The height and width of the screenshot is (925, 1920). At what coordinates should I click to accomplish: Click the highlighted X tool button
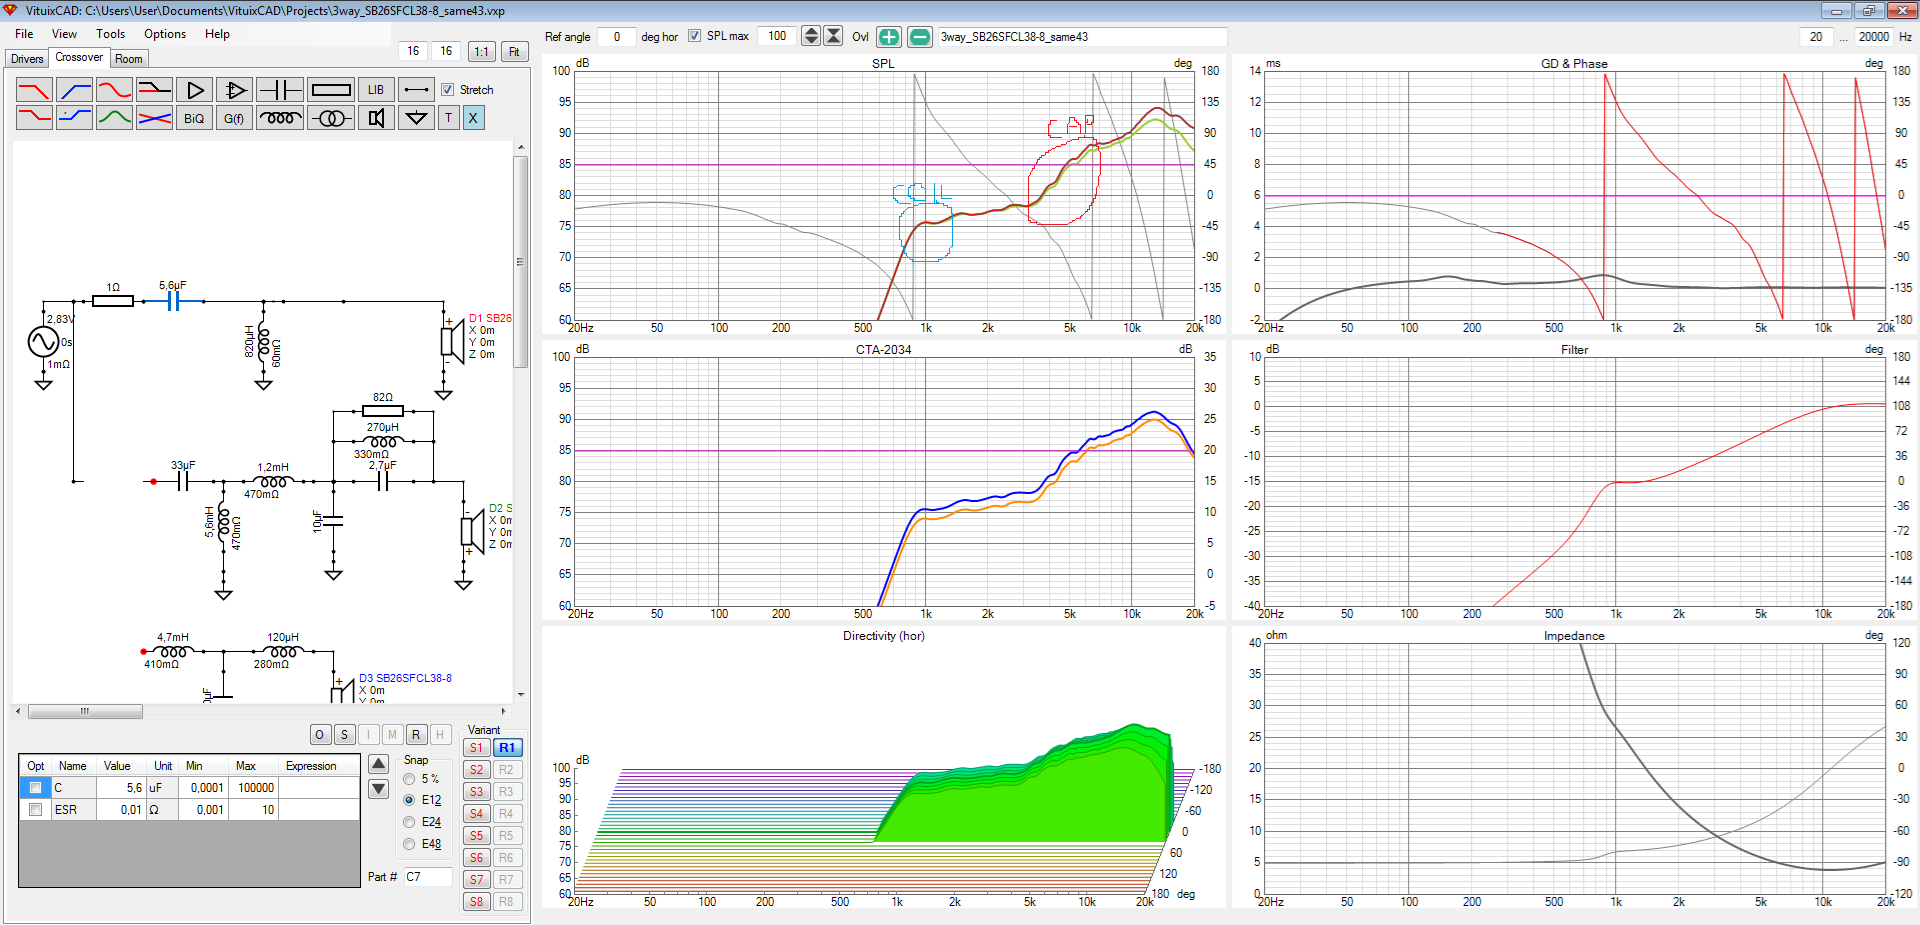(x=473, y=118)
